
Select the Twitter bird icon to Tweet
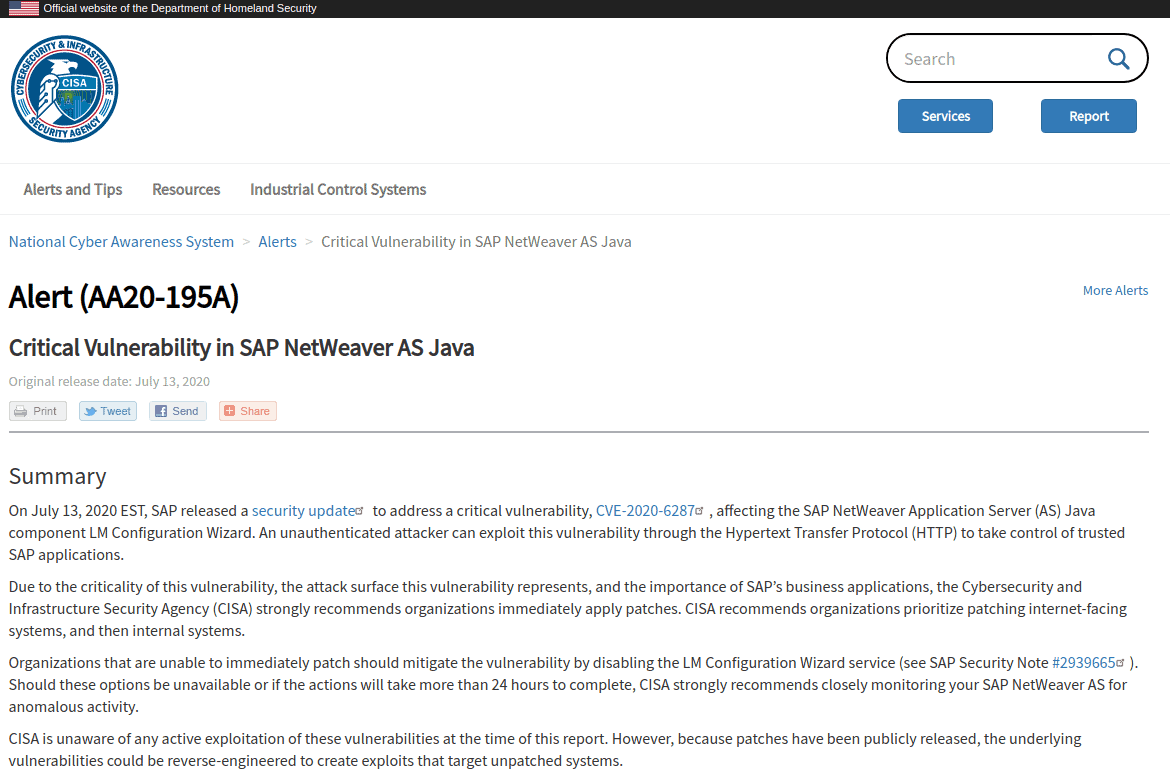[92, 411]
